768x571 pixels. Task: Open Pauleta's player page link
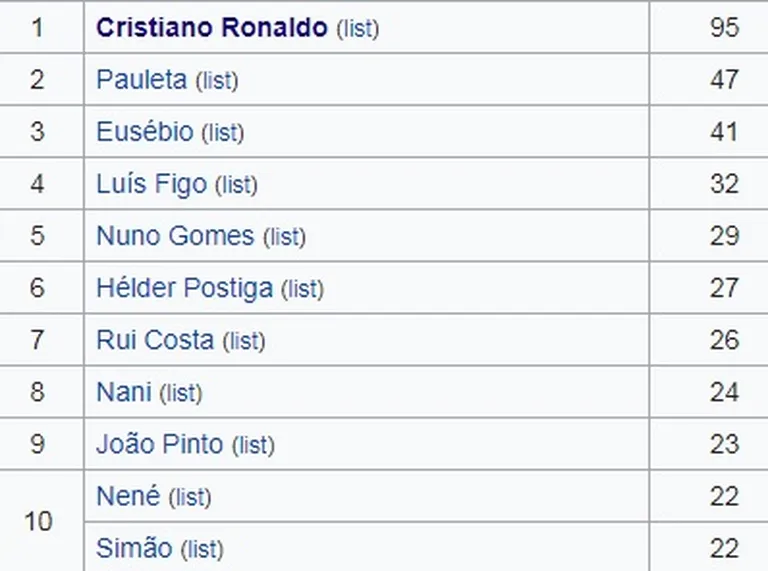click(x=142, y=79)
